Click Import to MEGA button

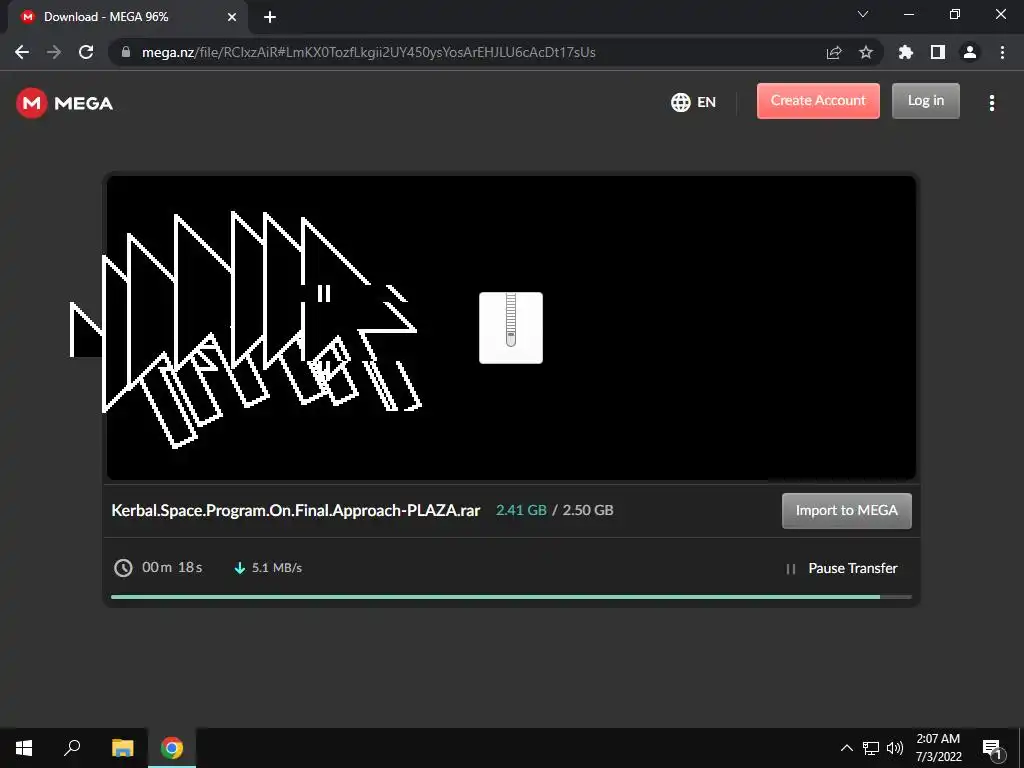(x=846, y=510)
